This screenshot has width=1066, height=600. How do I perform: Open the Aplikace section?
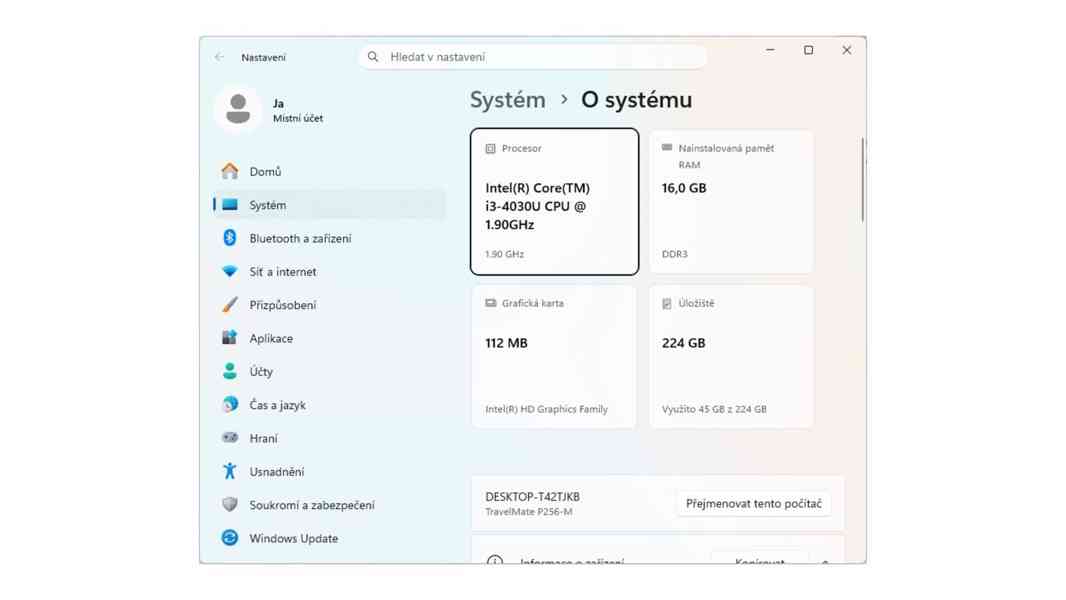(329, 338)
